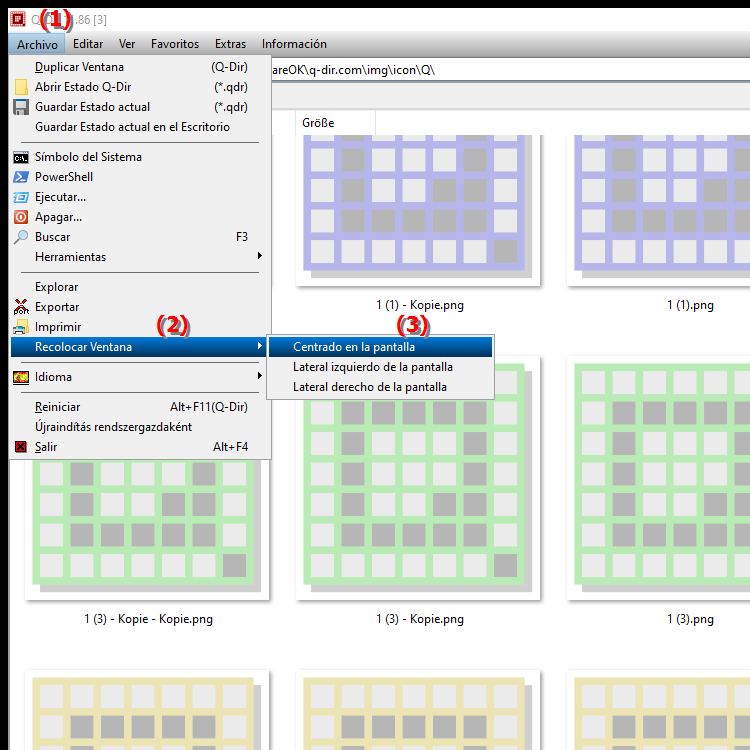Expand the Herramientas submenu

[x=141, y=257]
